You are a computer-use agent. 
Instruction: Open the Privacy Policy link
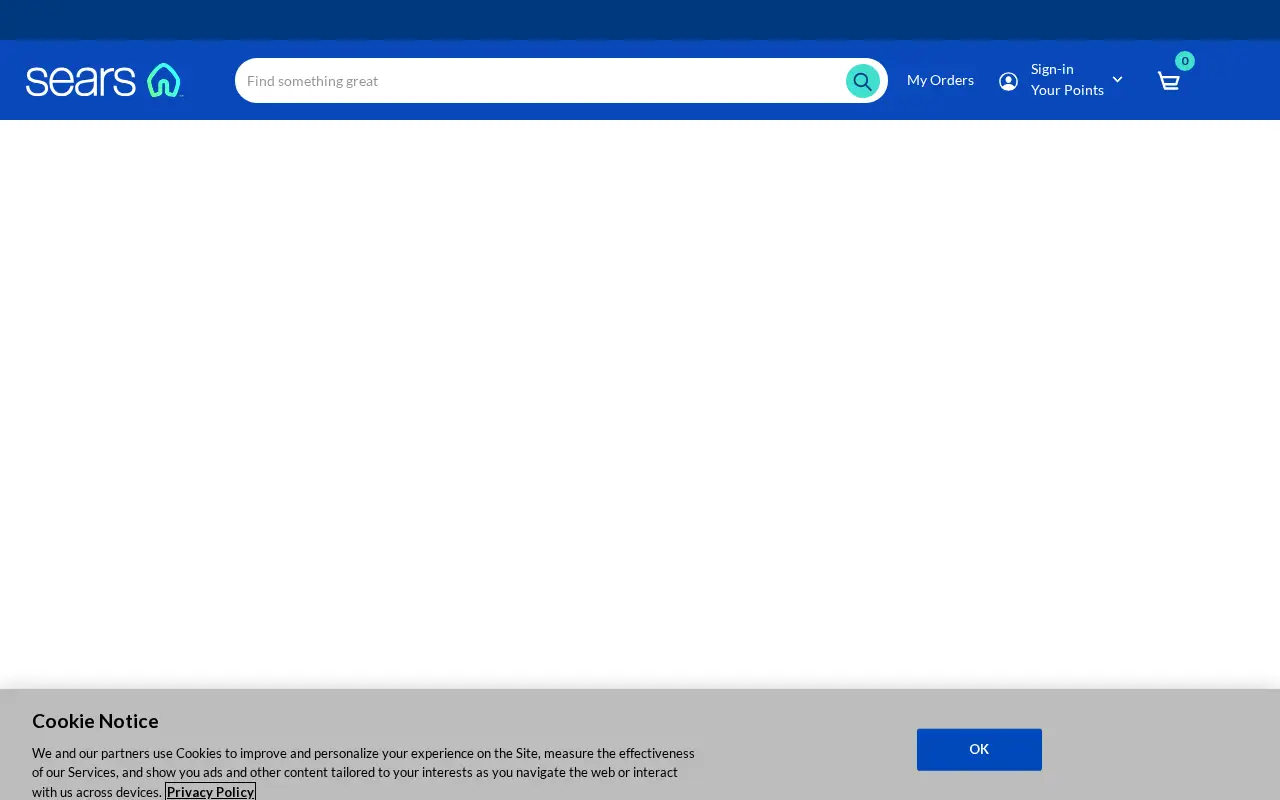pyautogui.click(x=210, y=792)
